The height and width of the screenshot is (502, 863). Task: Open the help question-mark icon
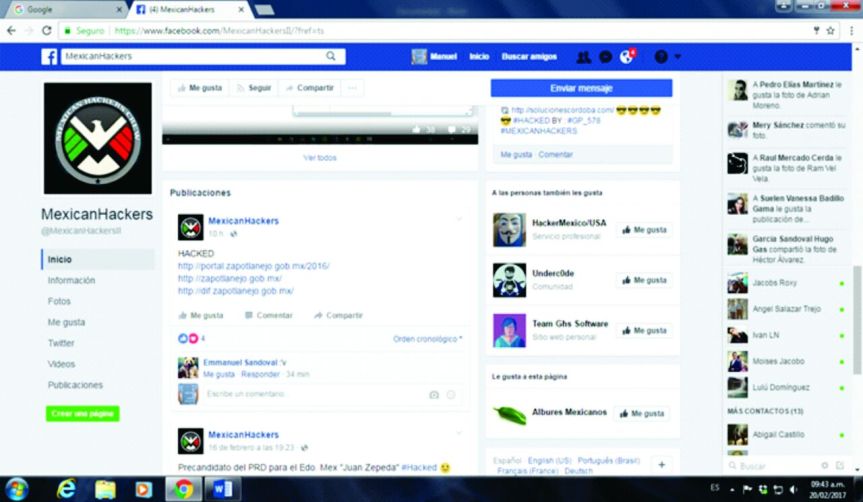click(x=661, y=57)
